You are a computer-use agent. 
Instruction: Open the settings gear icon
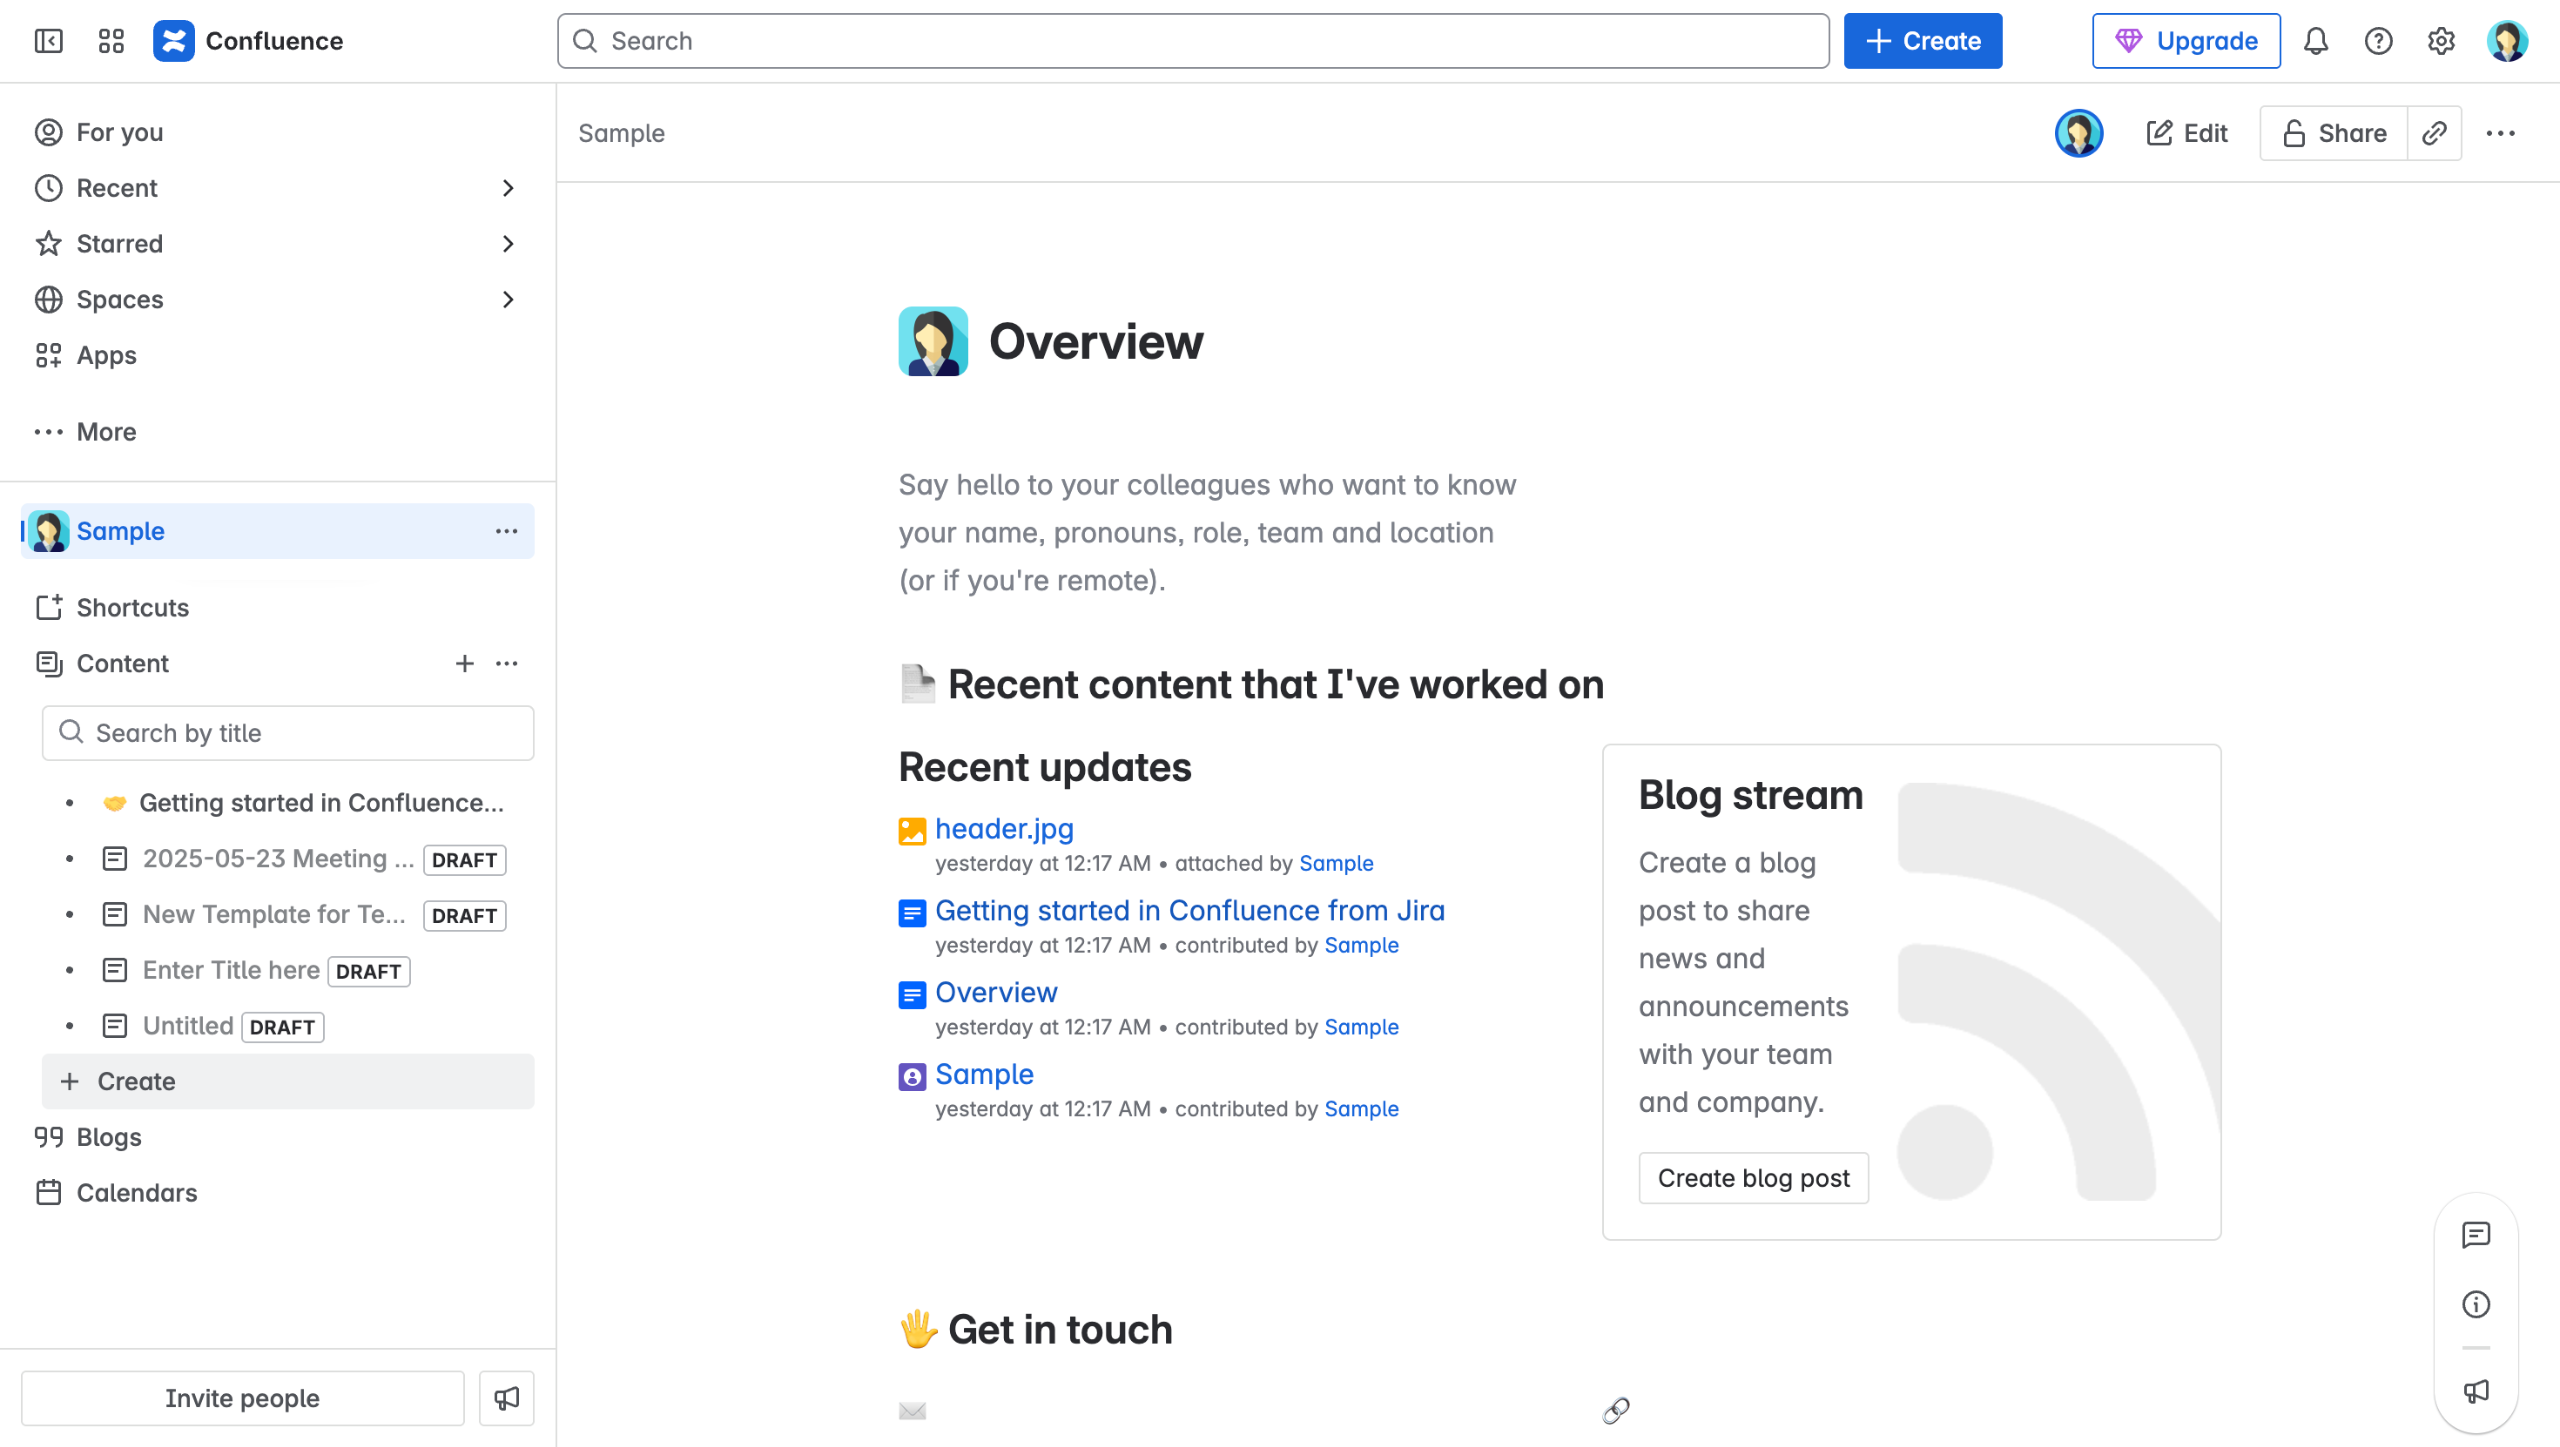tap(2441, 41)
